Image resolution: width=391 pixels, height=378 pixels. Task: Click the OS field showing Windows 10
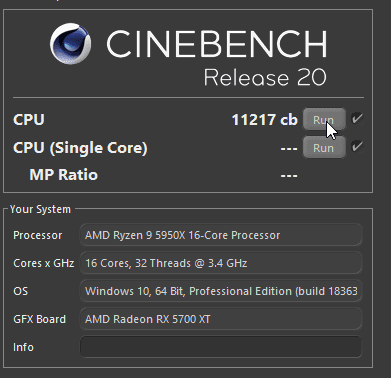(221, 291)
